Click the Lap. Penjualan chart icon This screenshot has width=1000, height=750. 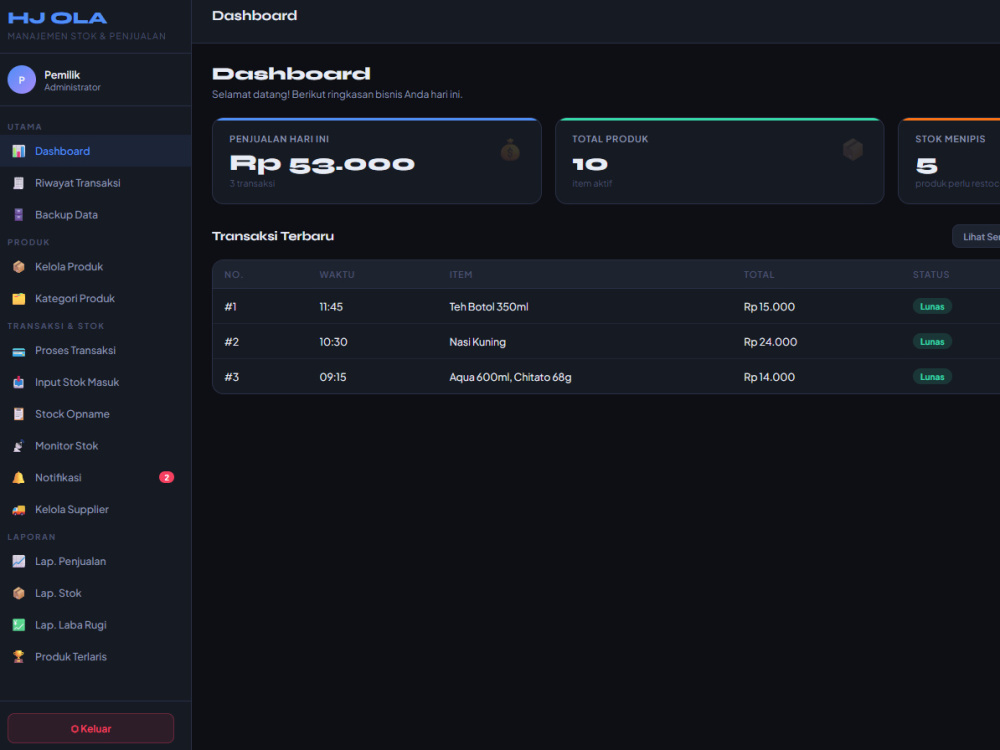point(18,561)
